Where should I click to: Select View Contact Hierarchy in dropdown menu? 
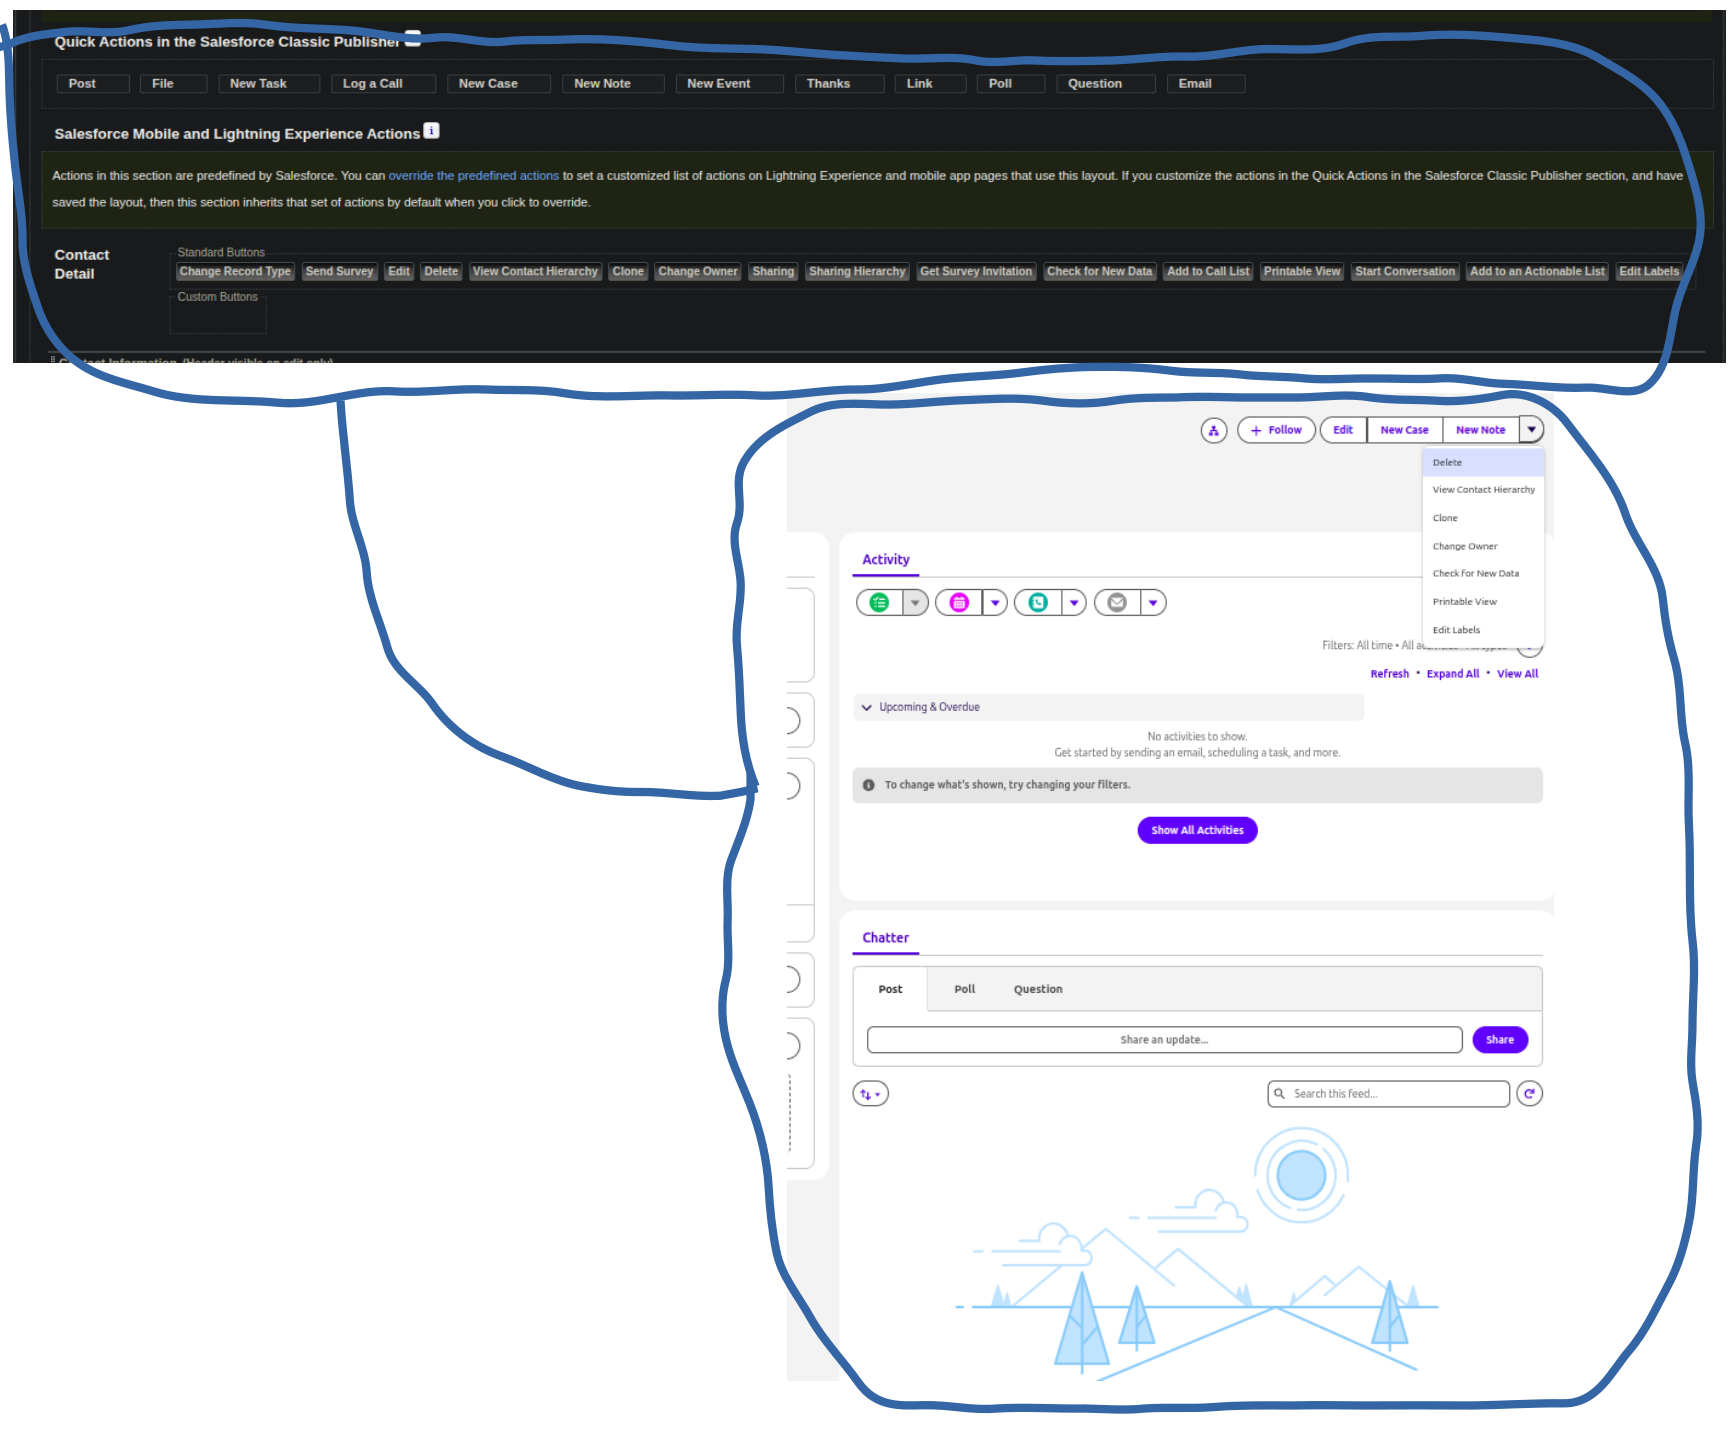1483,490
